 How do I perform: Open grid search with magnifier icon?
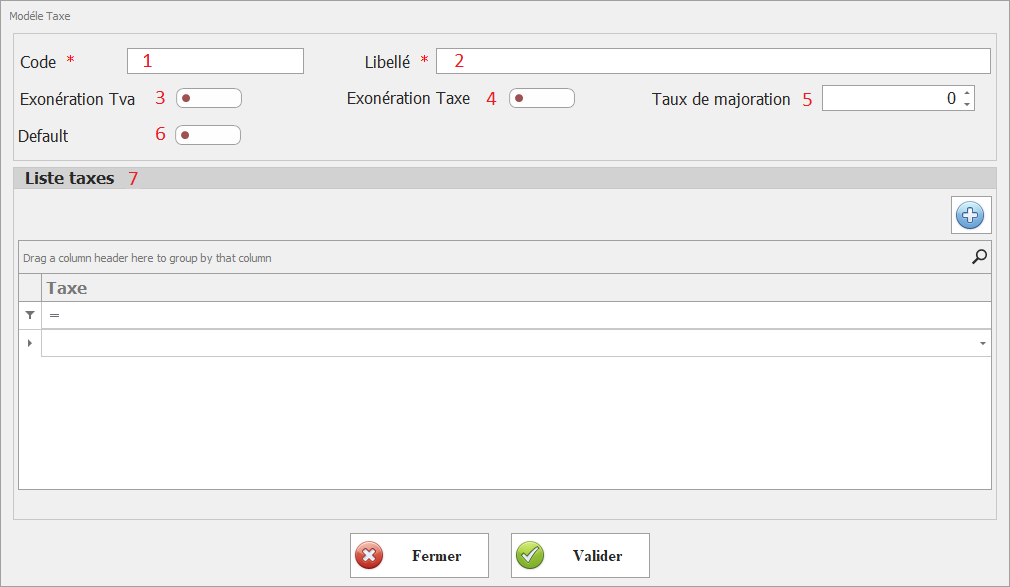[979, 257]
